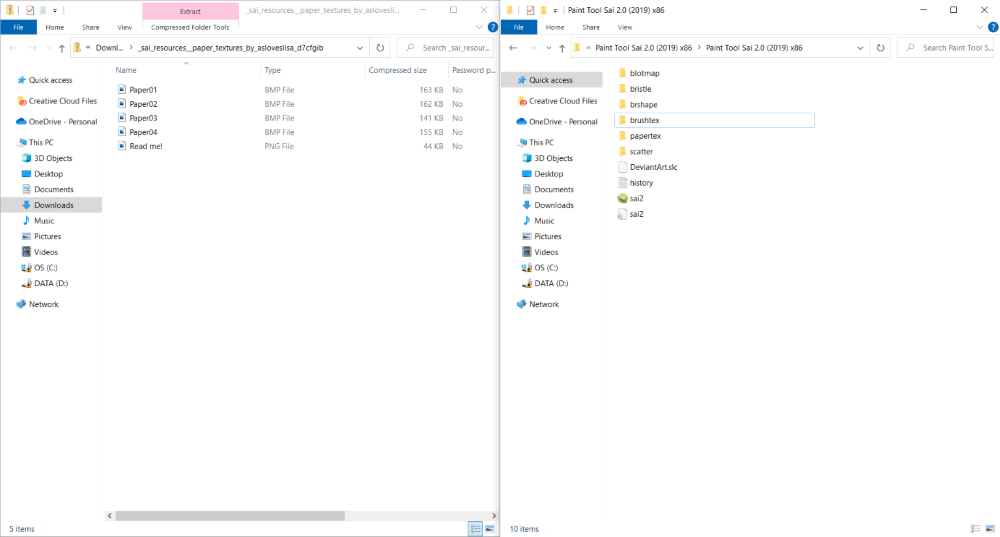Open the blotmap folder

click(644, 73)
